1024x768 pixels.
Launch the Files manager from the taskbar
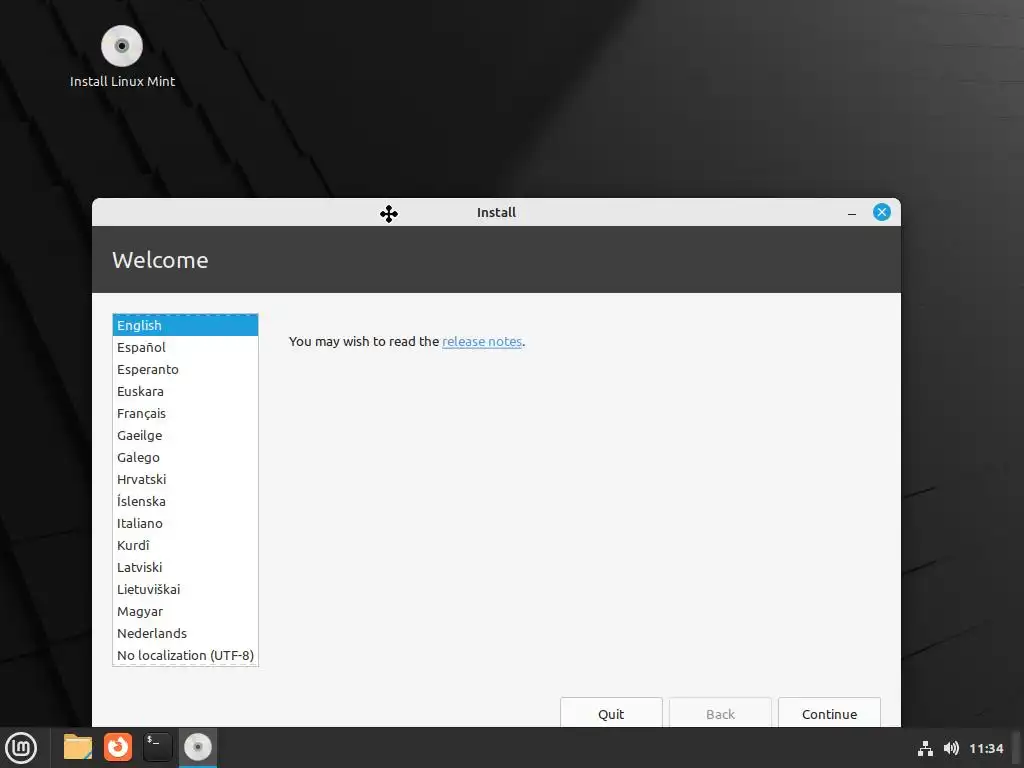coord(78,747)
